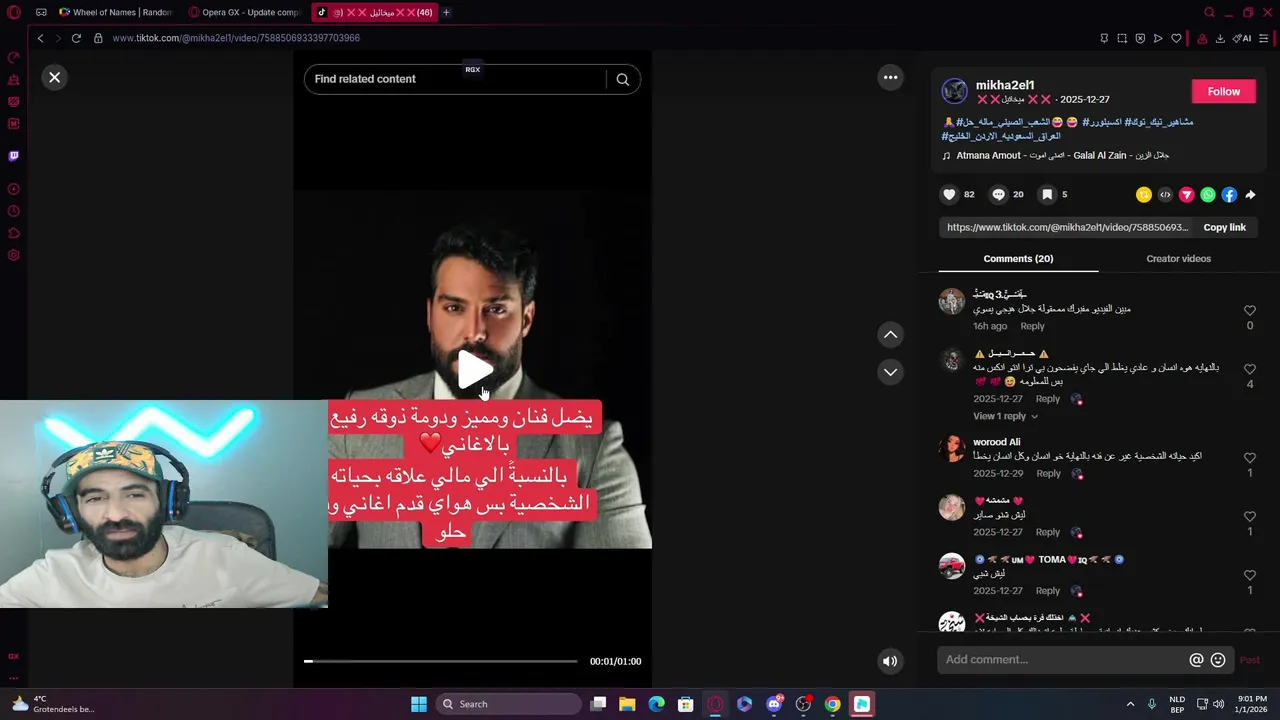Open browser heart bookmark icon

click(1176, 38)
